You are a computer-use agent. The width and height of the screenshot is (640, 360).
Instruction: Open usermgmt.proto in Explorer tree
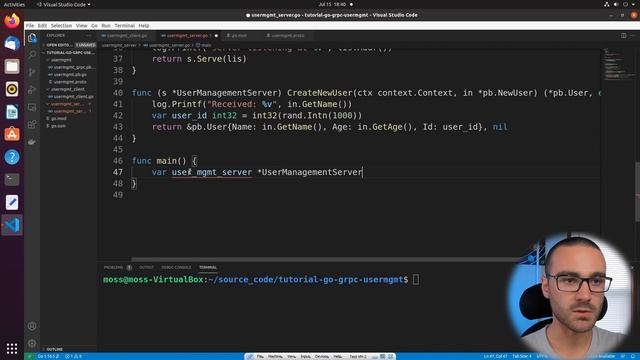click(x=69, y=82)
